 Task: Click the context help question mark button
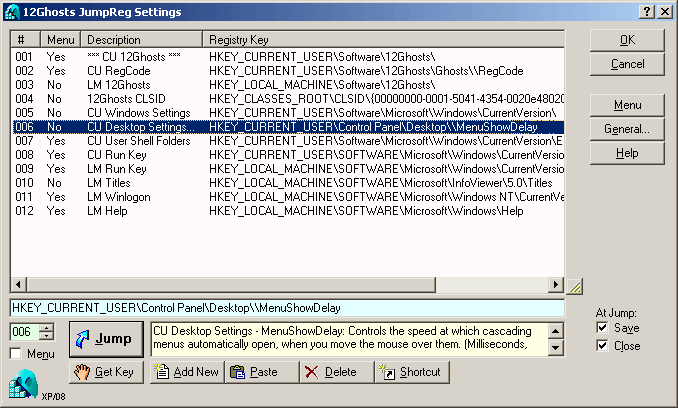(x=647, y=12)
